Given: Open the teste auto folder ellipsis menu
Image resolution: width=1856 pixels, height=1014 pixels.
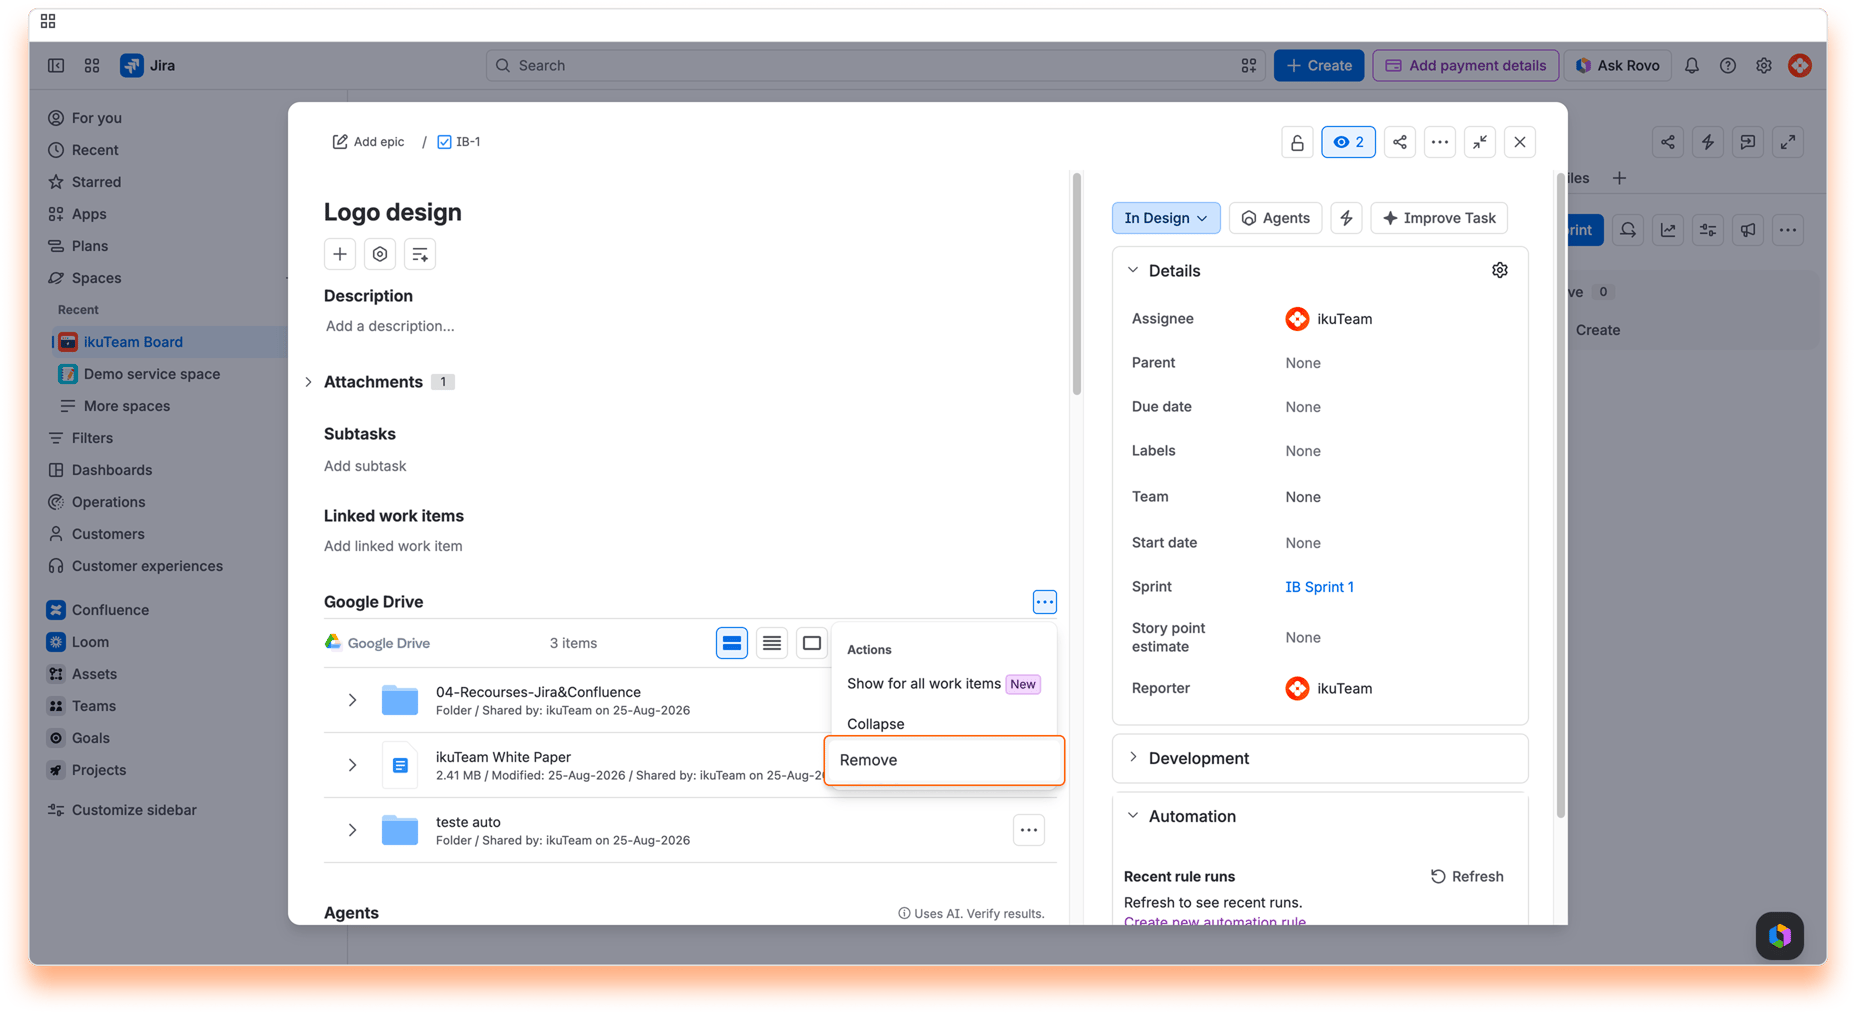Looking at the screenshot, I should click(x=1028, y=830).
